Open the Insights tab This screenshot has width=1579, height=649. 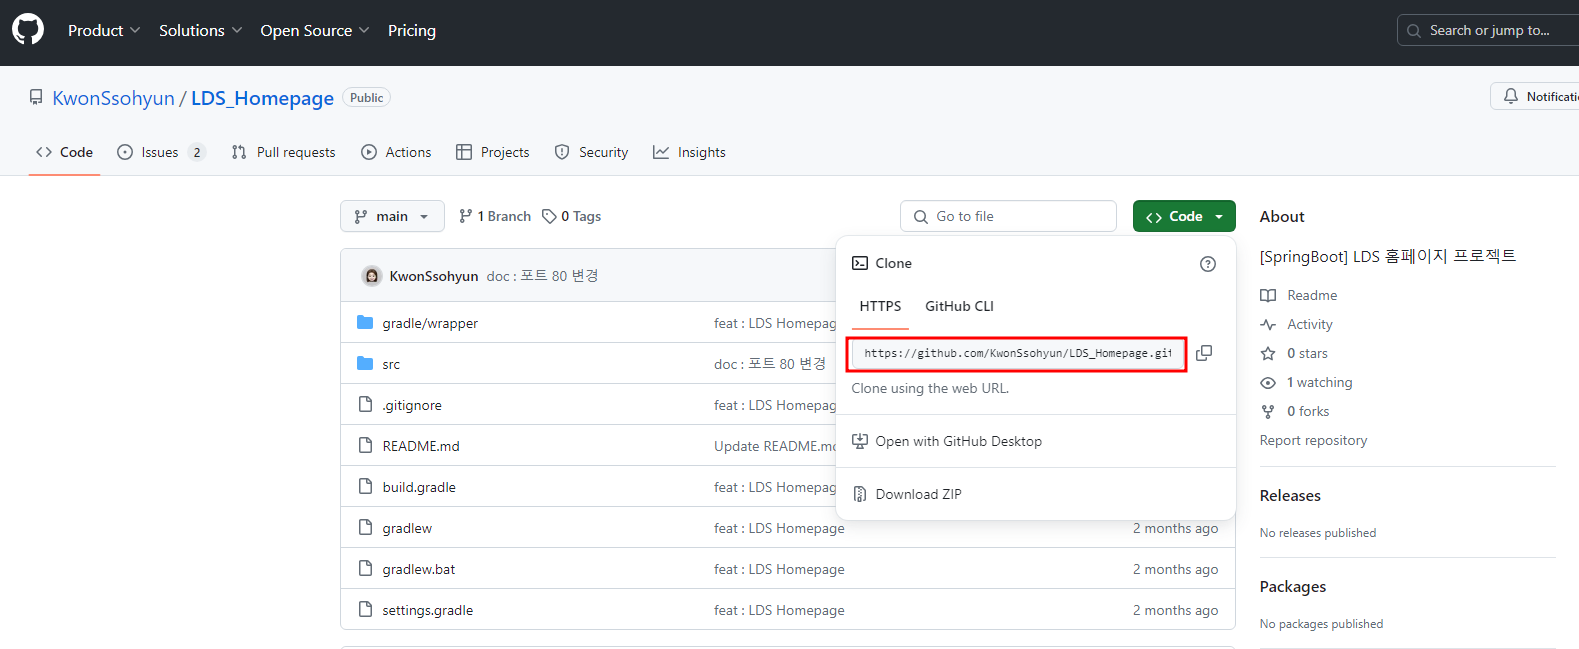(x=689, y=152)
